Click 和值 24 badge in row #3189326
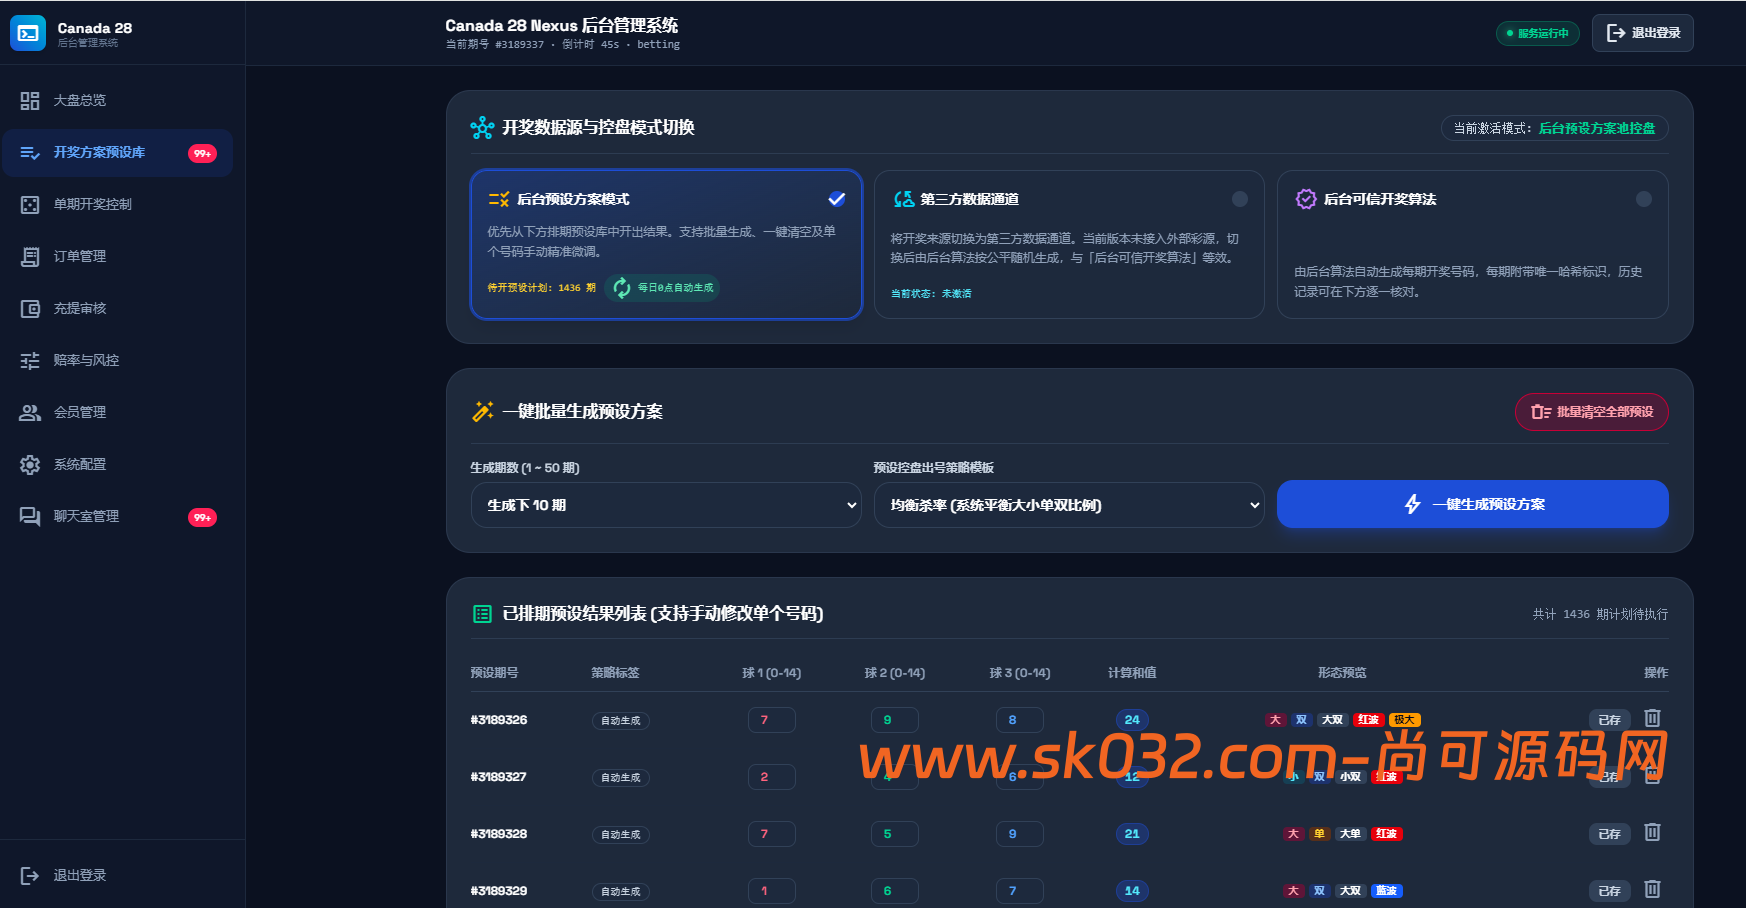This screenshot has height=908, width=1746. pos(1132,720)
